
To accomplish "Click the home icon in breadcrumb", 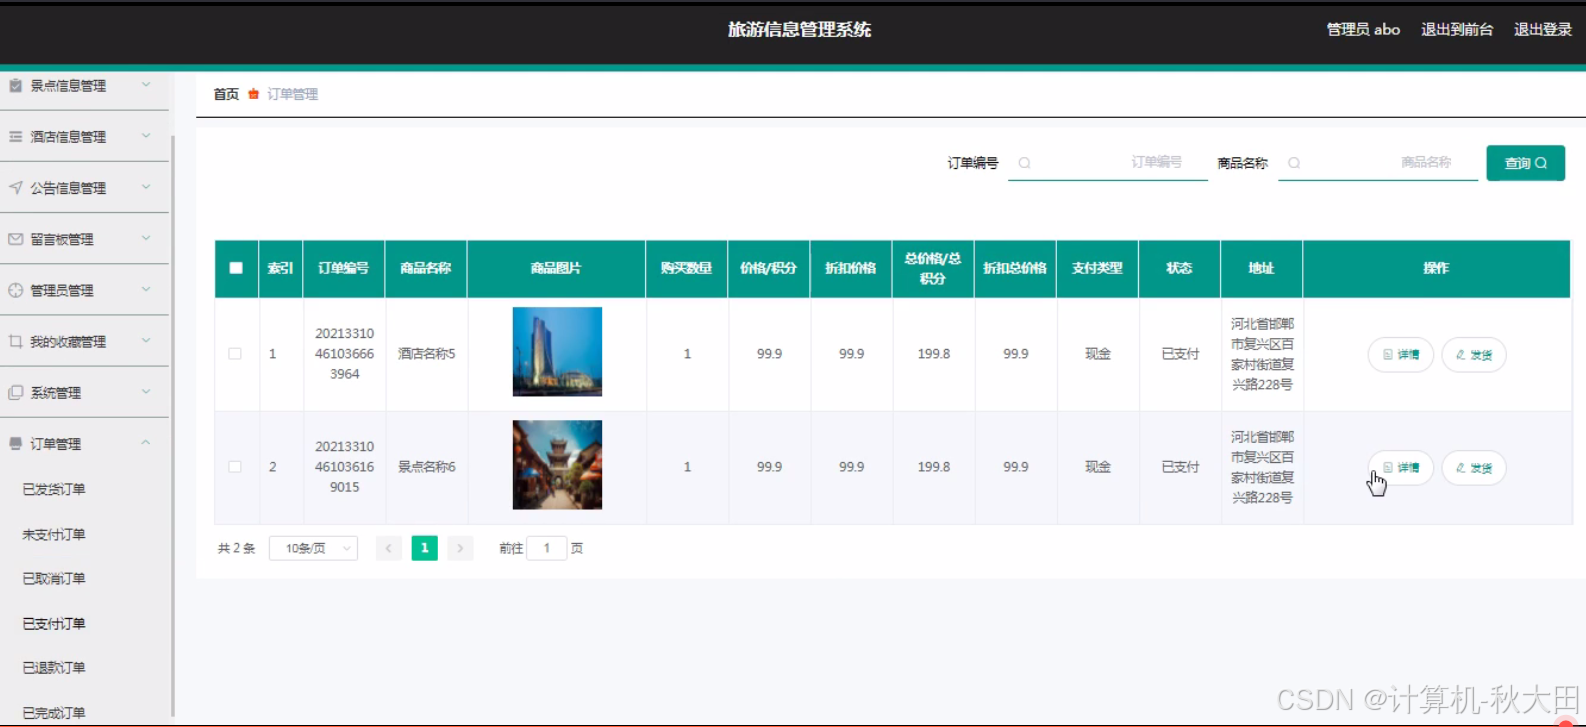I will coord(253,94).
